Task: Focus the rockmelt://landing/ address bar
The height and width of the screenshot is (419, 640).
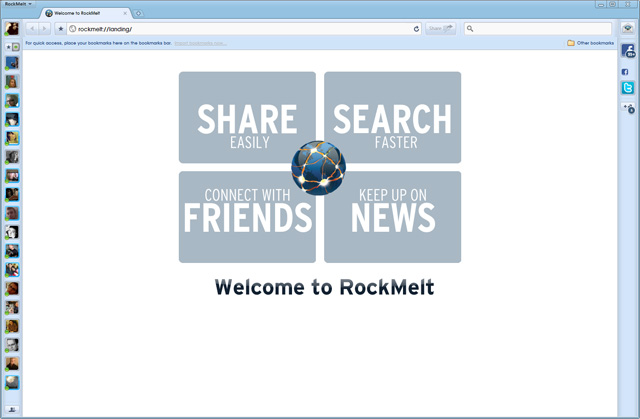Action: (x=244, y=29)
